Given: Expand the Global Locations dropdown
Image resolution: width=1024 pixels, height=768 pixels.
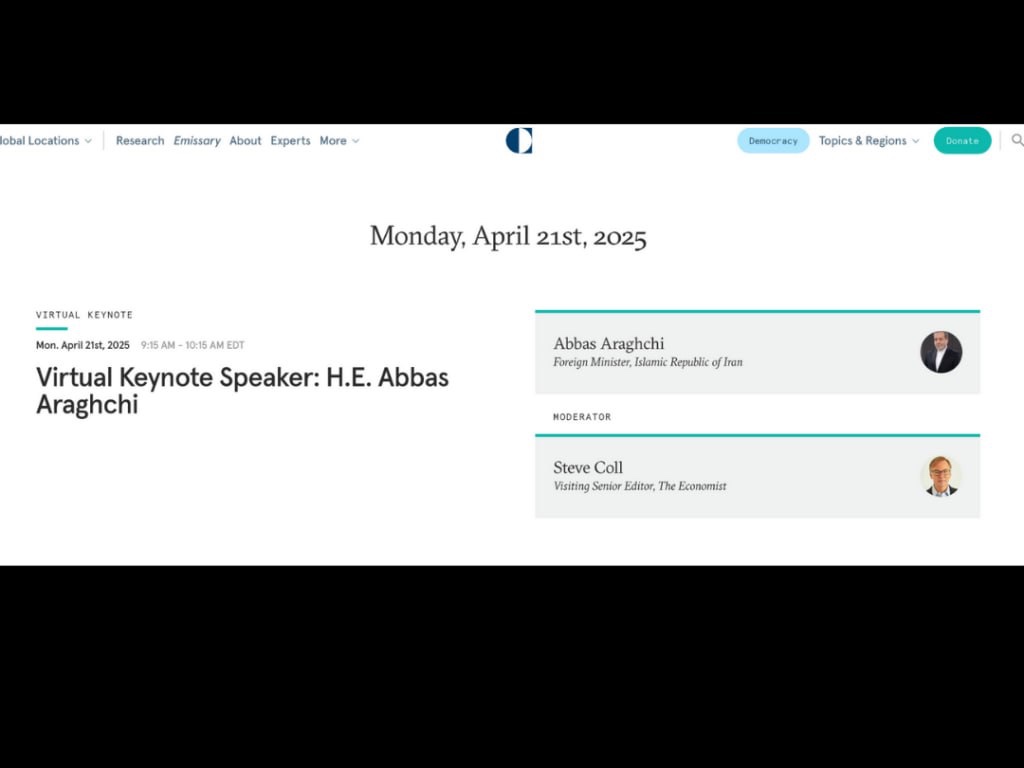Looking at the screenshot, I should click(46, 141).
